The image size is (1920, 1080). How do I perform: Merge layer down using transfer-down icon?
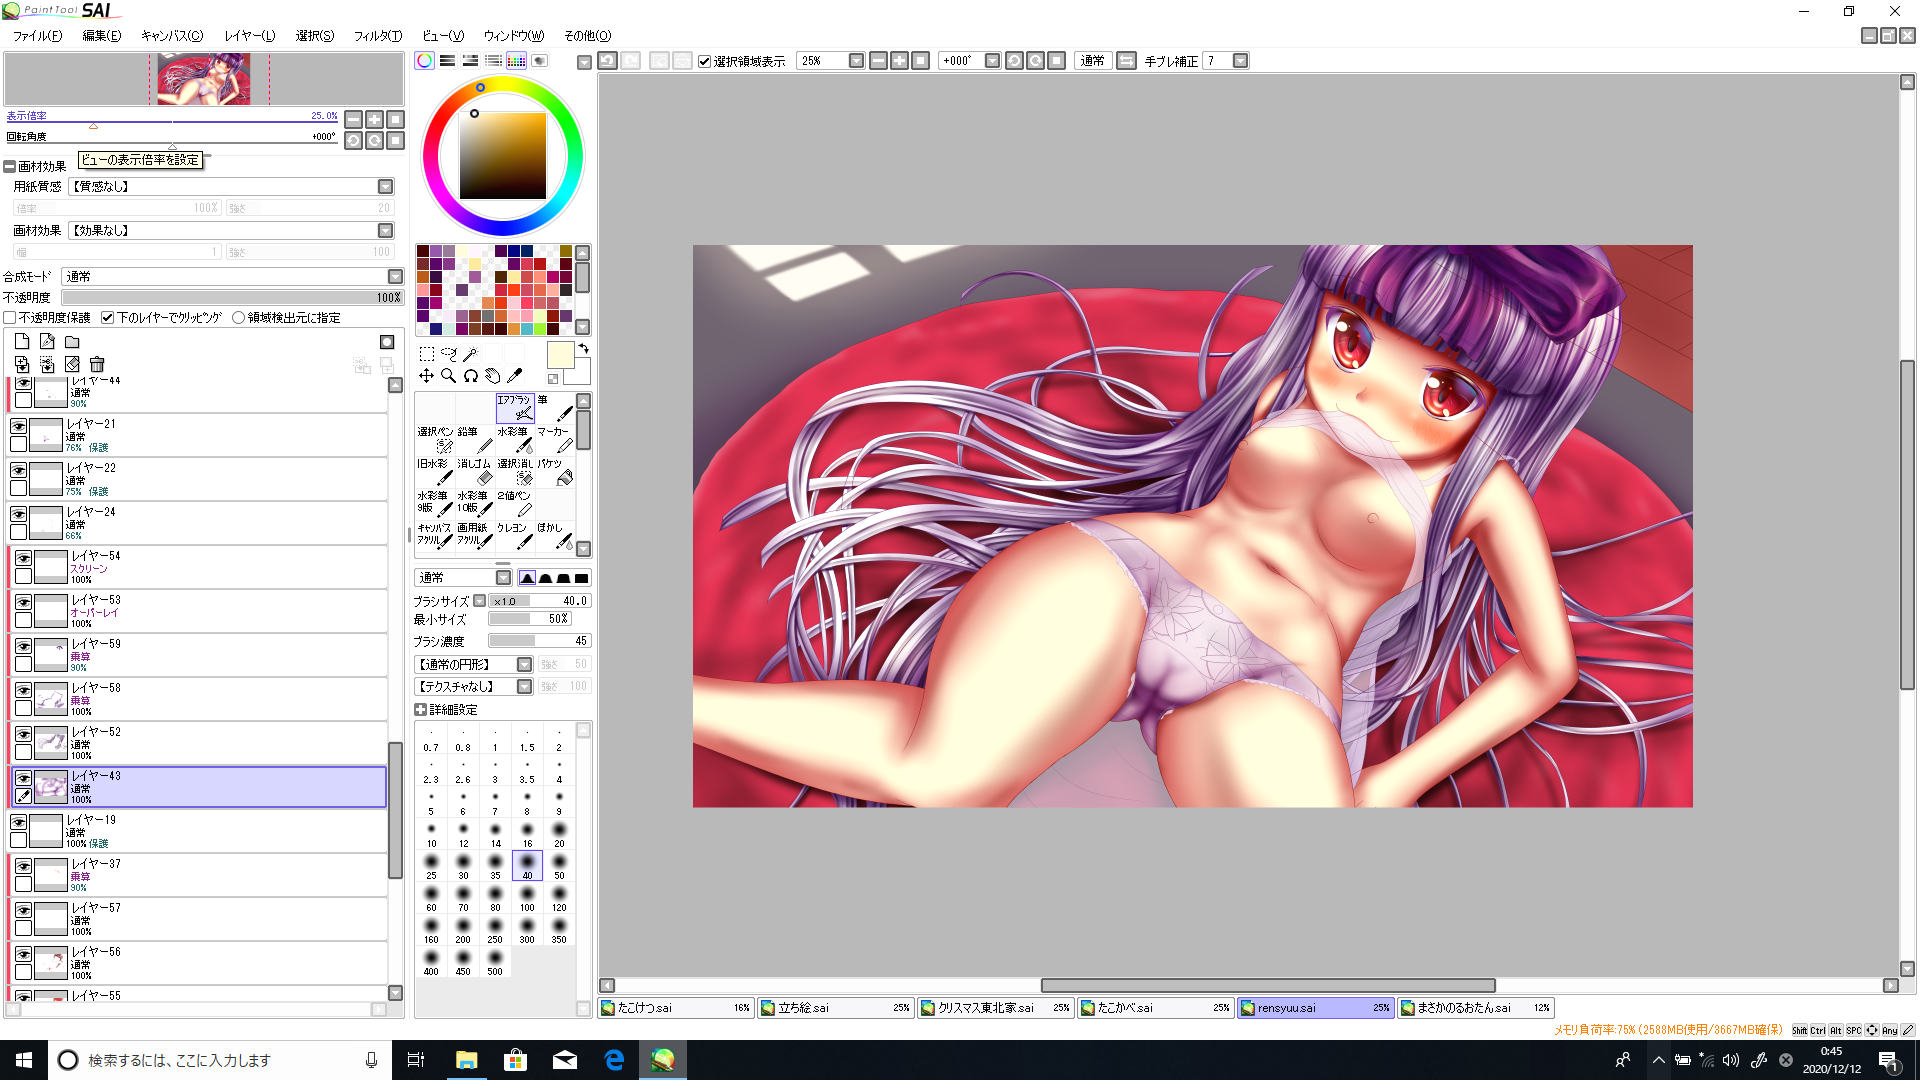tap(22, 365)
